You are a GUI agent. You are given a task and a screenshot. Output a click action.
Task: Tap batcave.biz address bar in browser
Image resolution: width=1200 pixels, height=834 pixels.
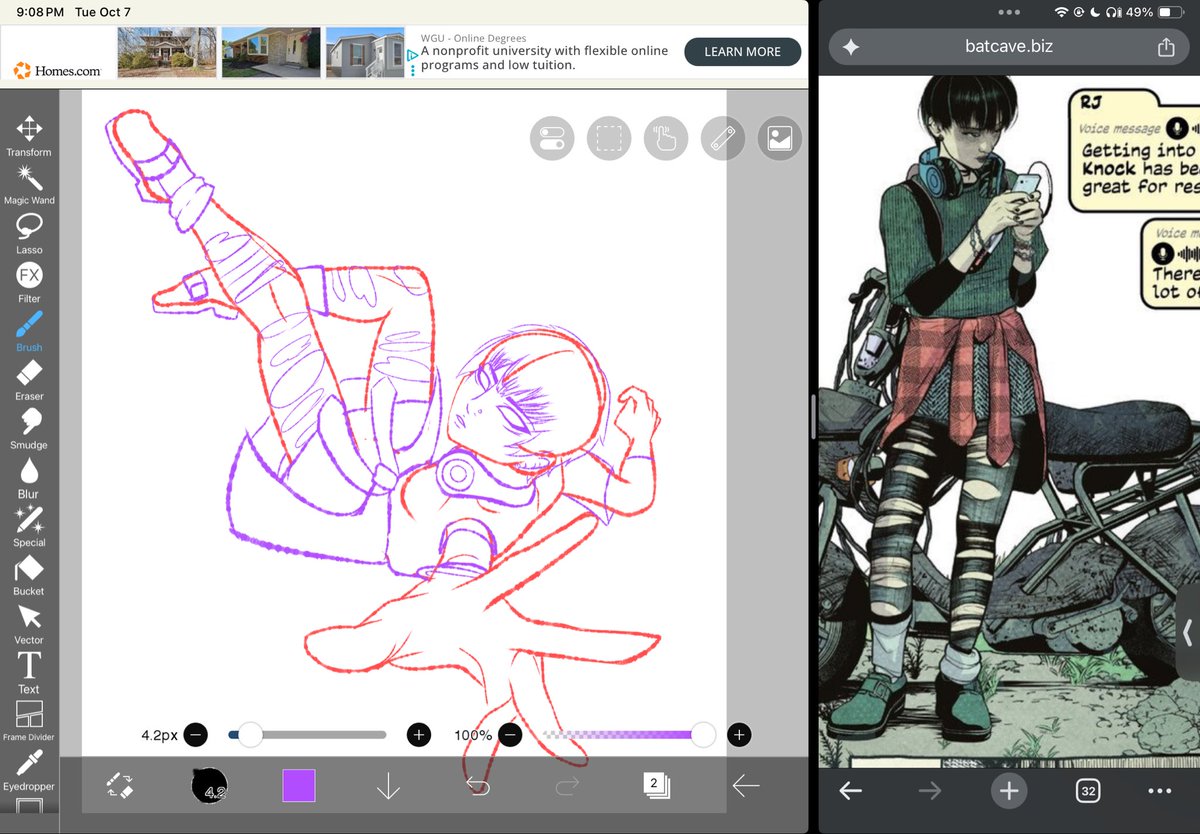(1008, 46)
